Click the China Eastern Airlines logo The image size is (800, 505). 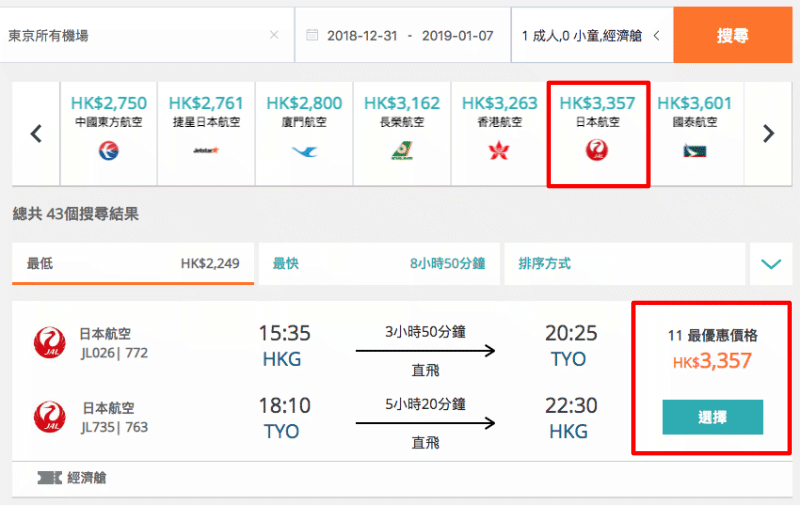tap(109, 151)
